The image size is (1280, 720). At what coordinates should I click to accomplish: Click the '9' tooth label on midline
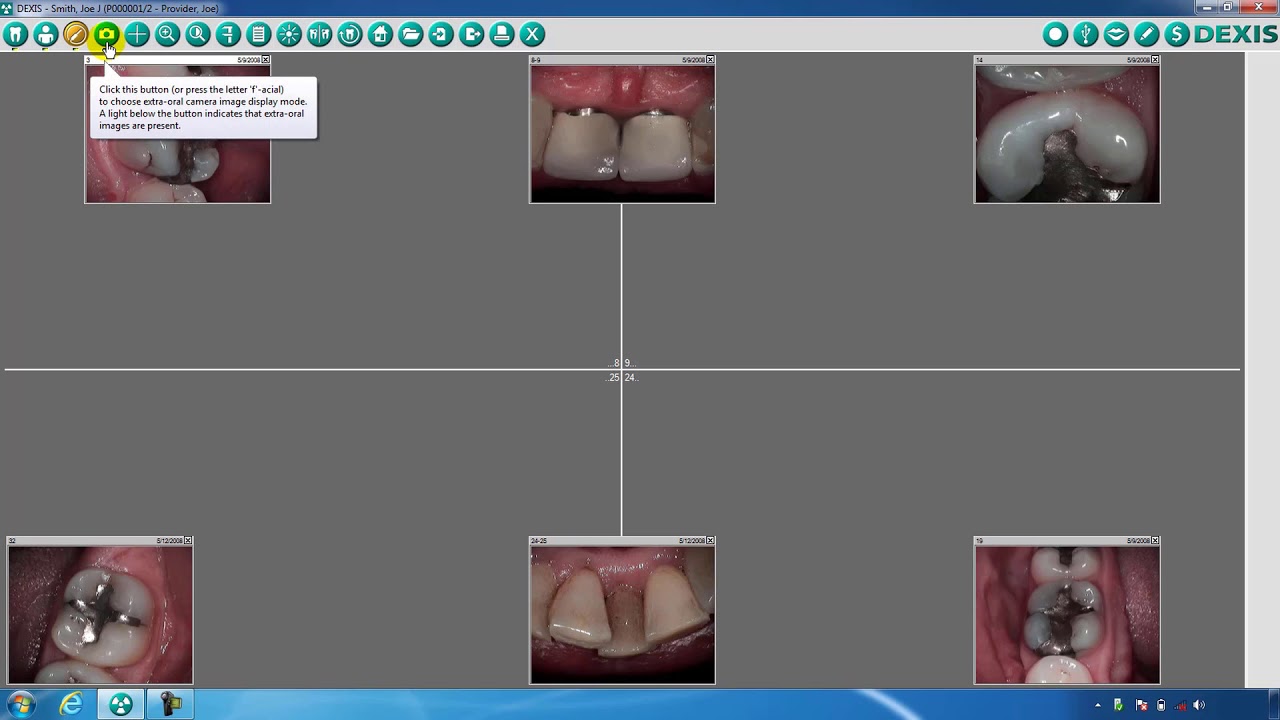(x=628, y=363)
